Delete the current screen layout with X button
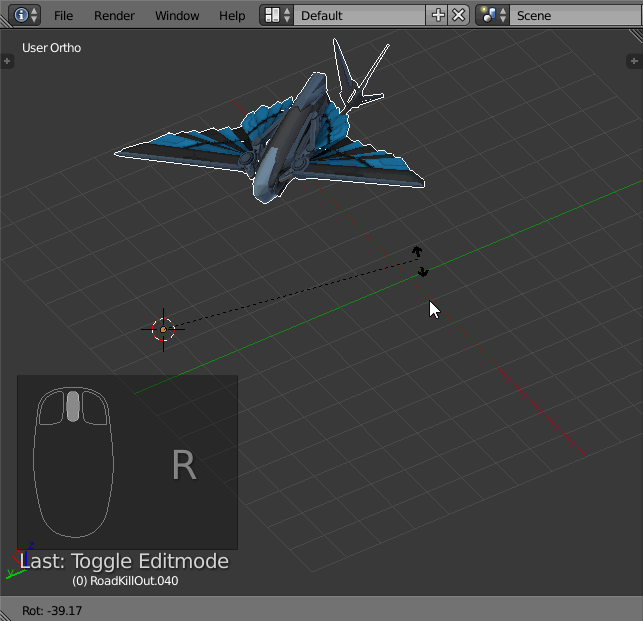The height and width of the screenshot is (621, 643). pos(458,15)
